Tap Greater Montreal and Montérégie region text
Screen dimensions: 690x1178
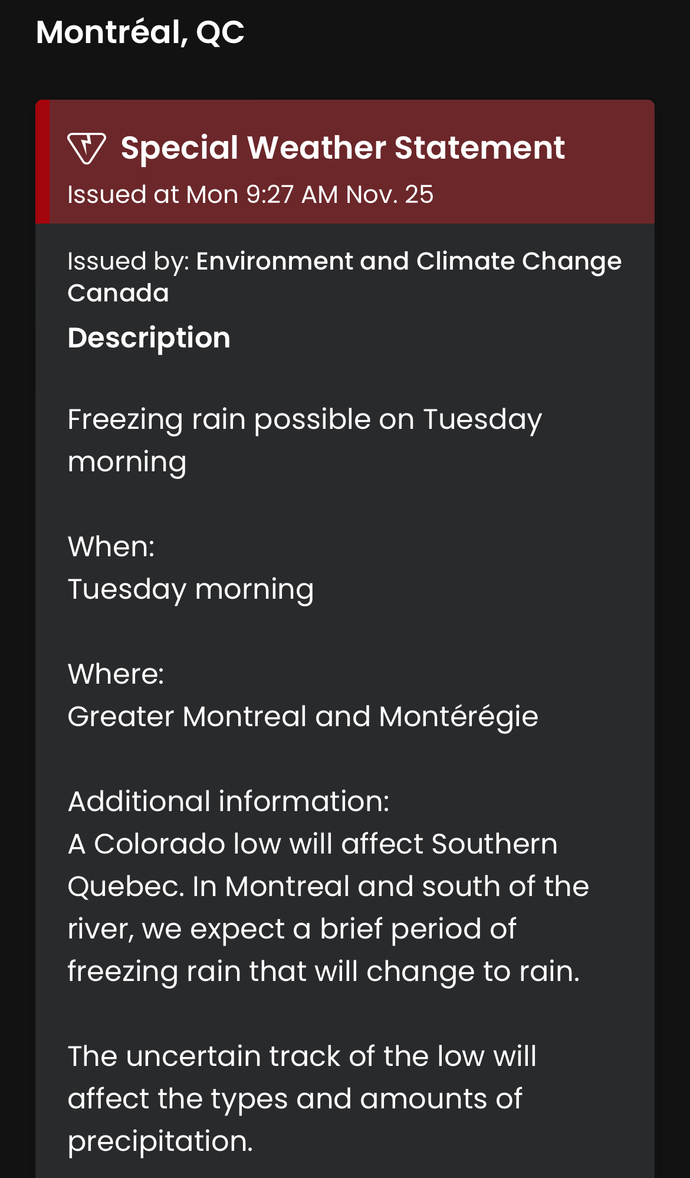click(303, 717)
